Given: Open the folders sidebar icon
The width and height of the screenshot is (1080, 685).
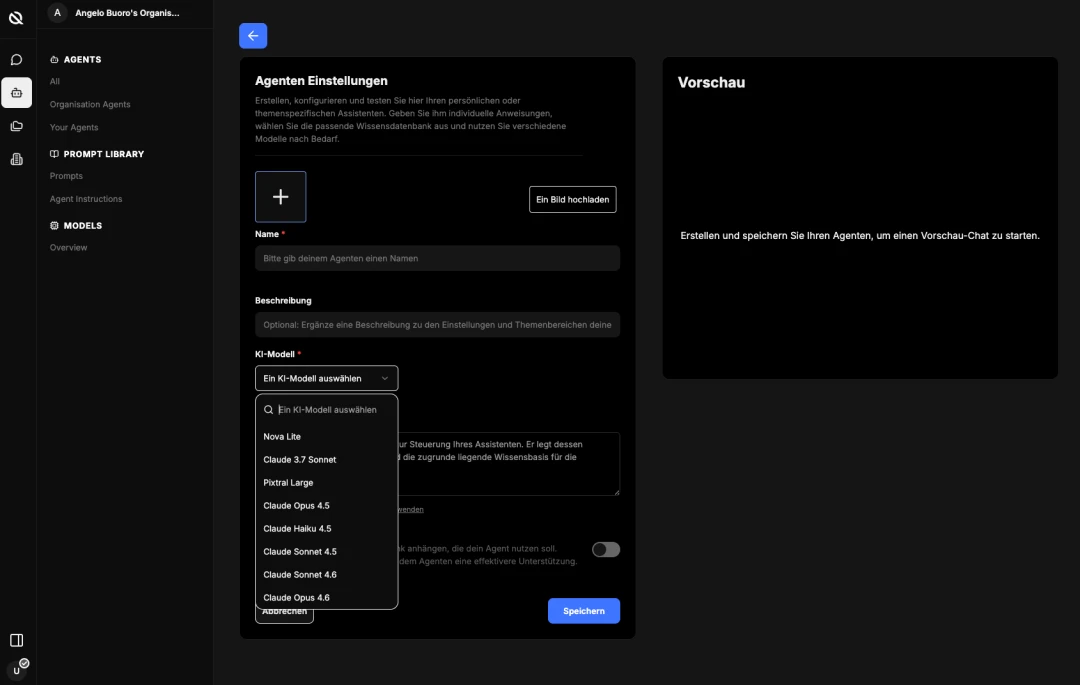Looking at the screenshot, I should 17,126.
